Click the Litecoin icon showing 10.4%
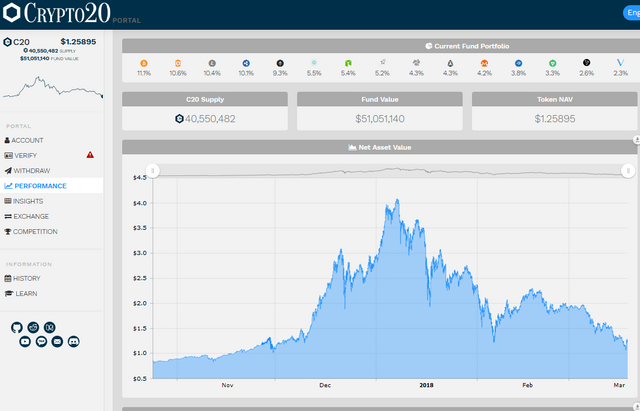 click(212, 63)
